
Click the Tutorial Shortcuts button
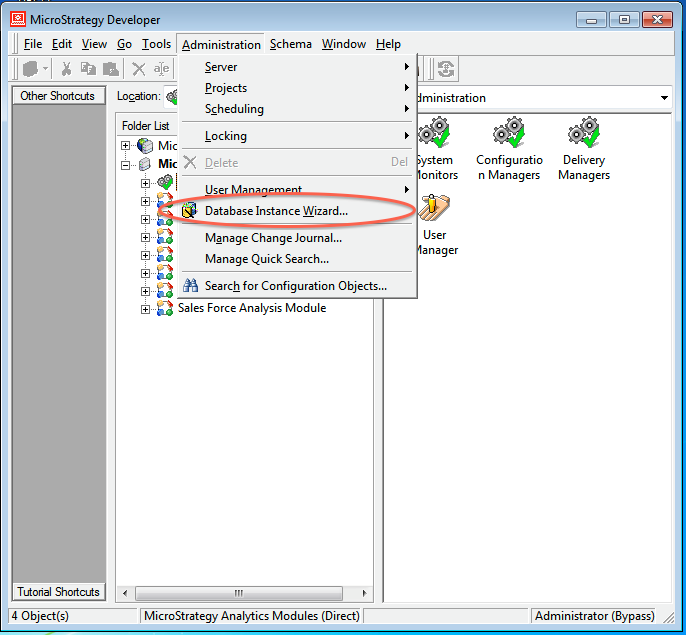58,592
